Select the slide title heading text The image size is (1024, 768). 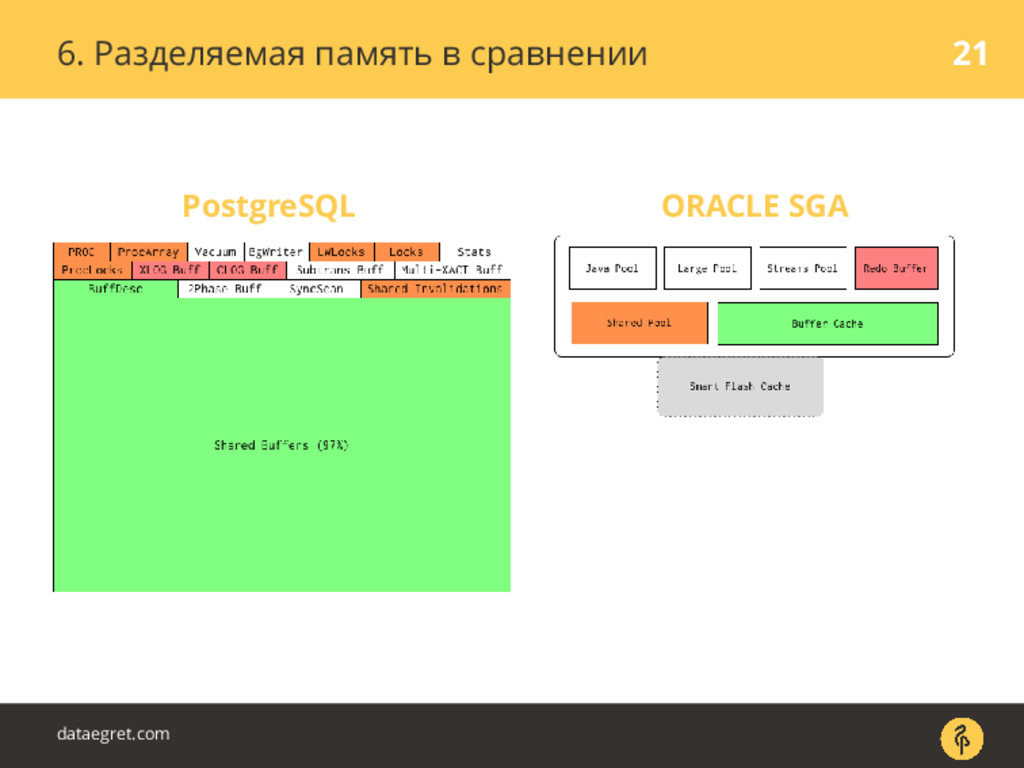point(352,54)
